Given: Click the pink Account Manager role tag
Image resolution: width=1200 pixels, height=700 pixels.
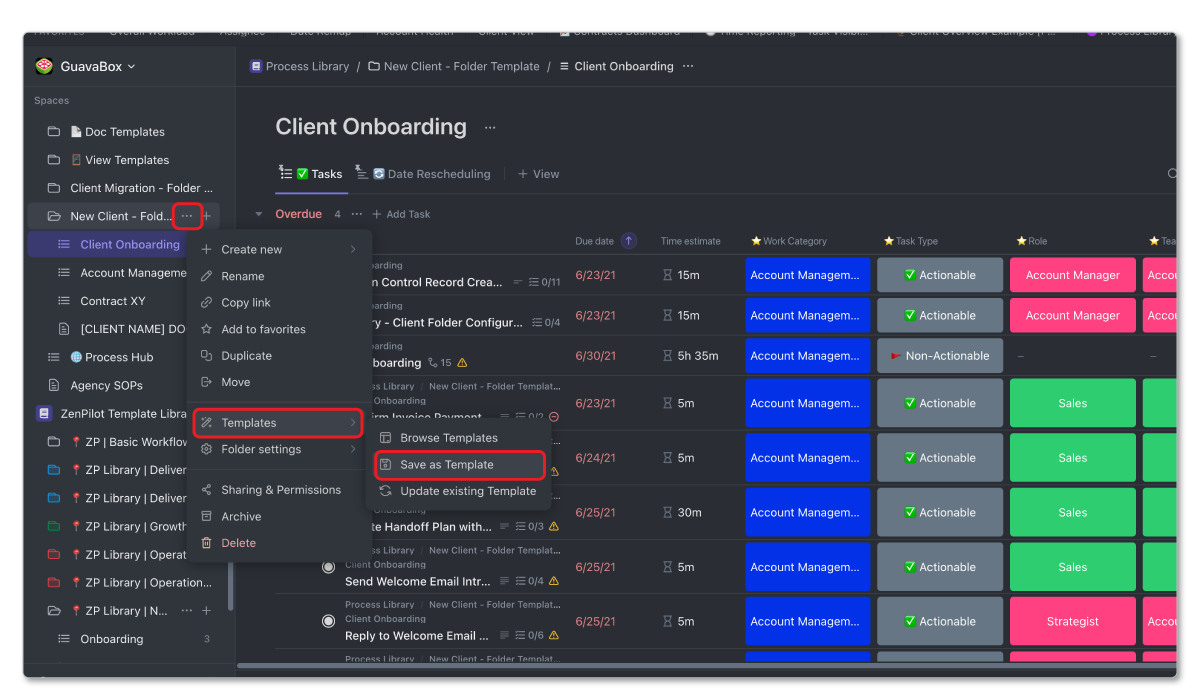Looking at the screenshot, I should click(1072, 274).
